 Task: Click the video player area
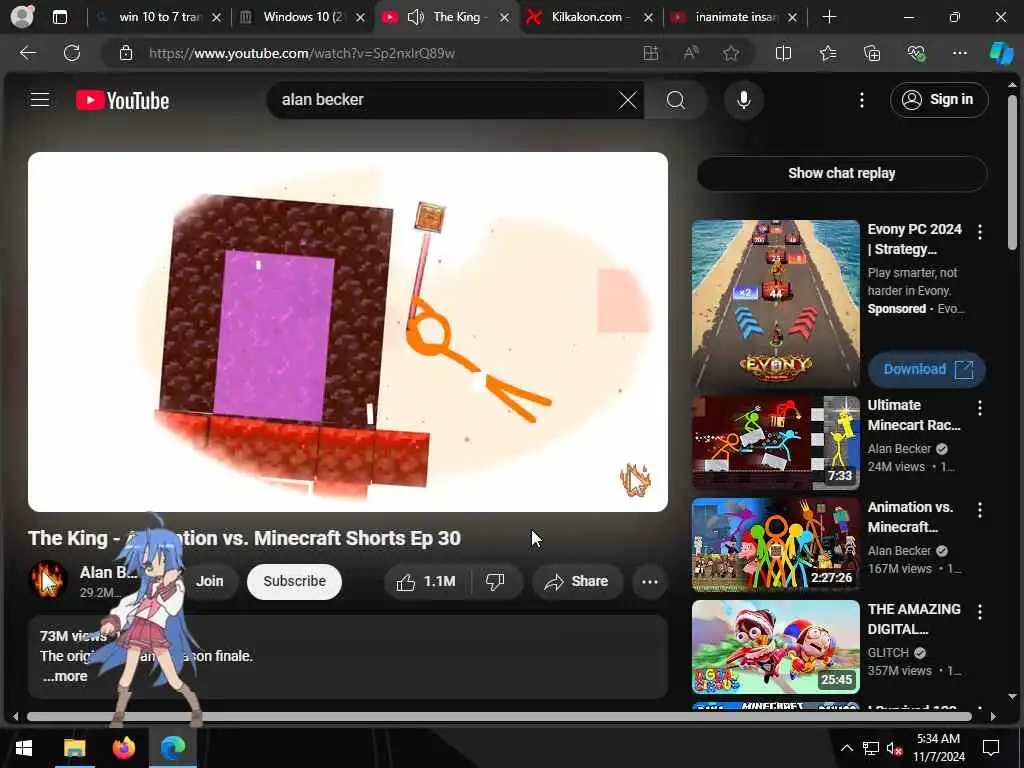click(x=348, y=332)
